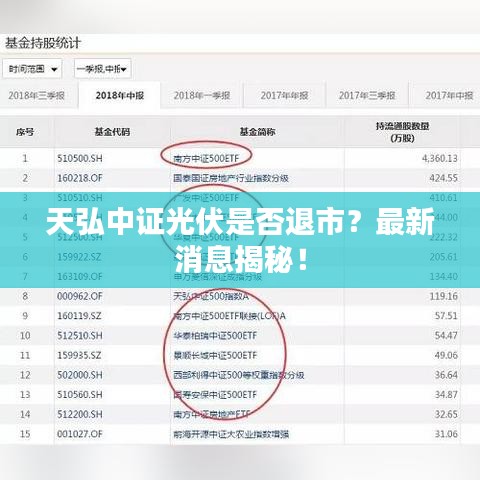Click the share value 36.64

(446, 375)
